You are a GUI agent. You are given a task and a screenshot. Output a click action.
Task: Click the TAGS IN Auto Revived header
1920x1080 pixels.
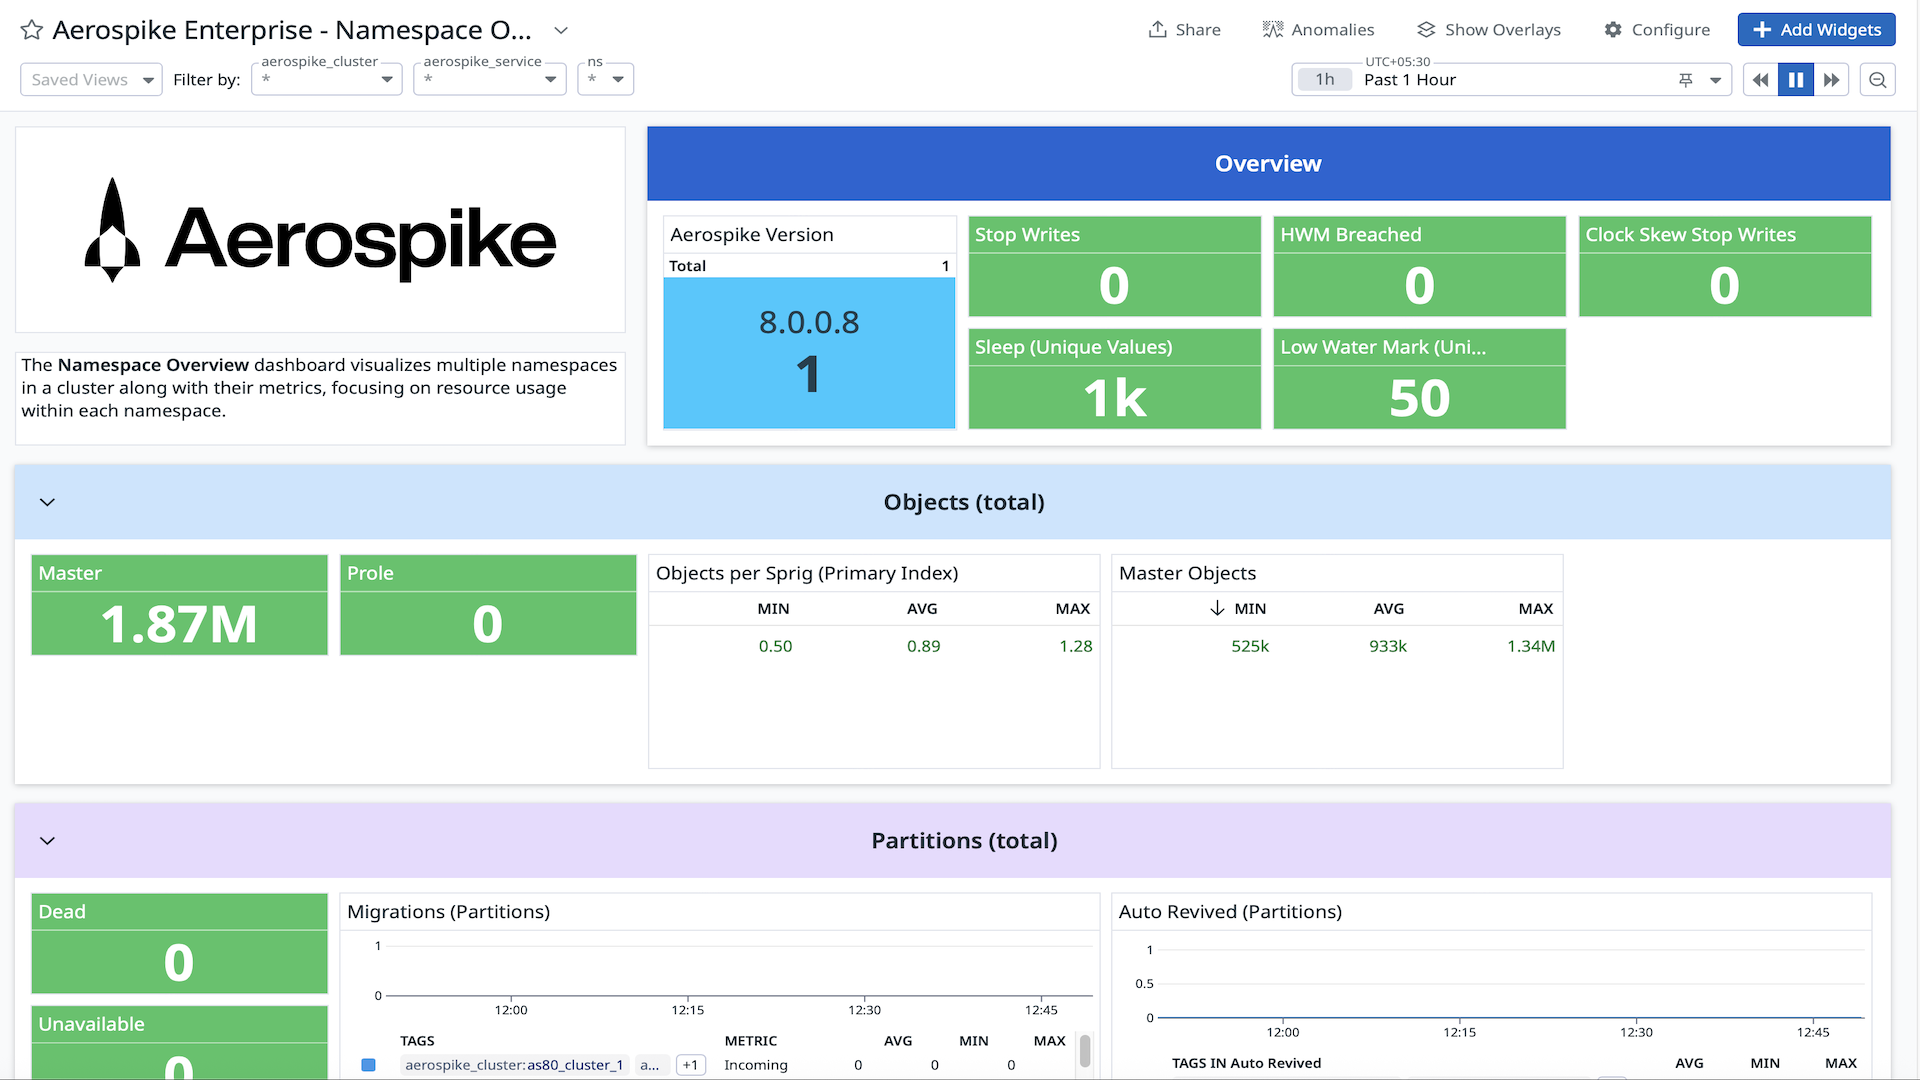[x=1246, y=1064]
